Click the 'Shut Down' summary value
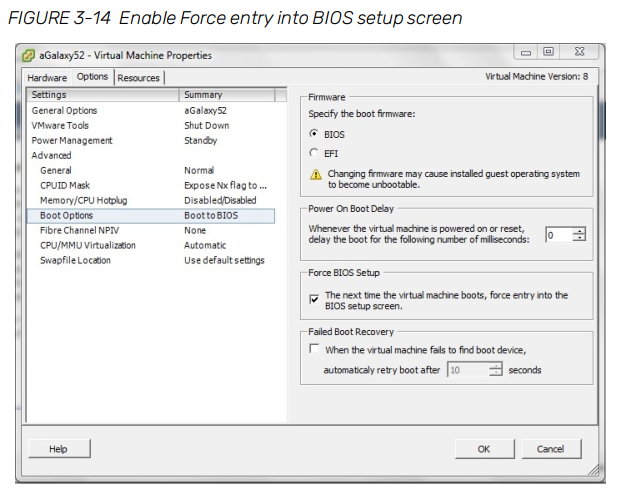Screen dimensions: 618x496 pyautogui.click(x=207, y=125)
